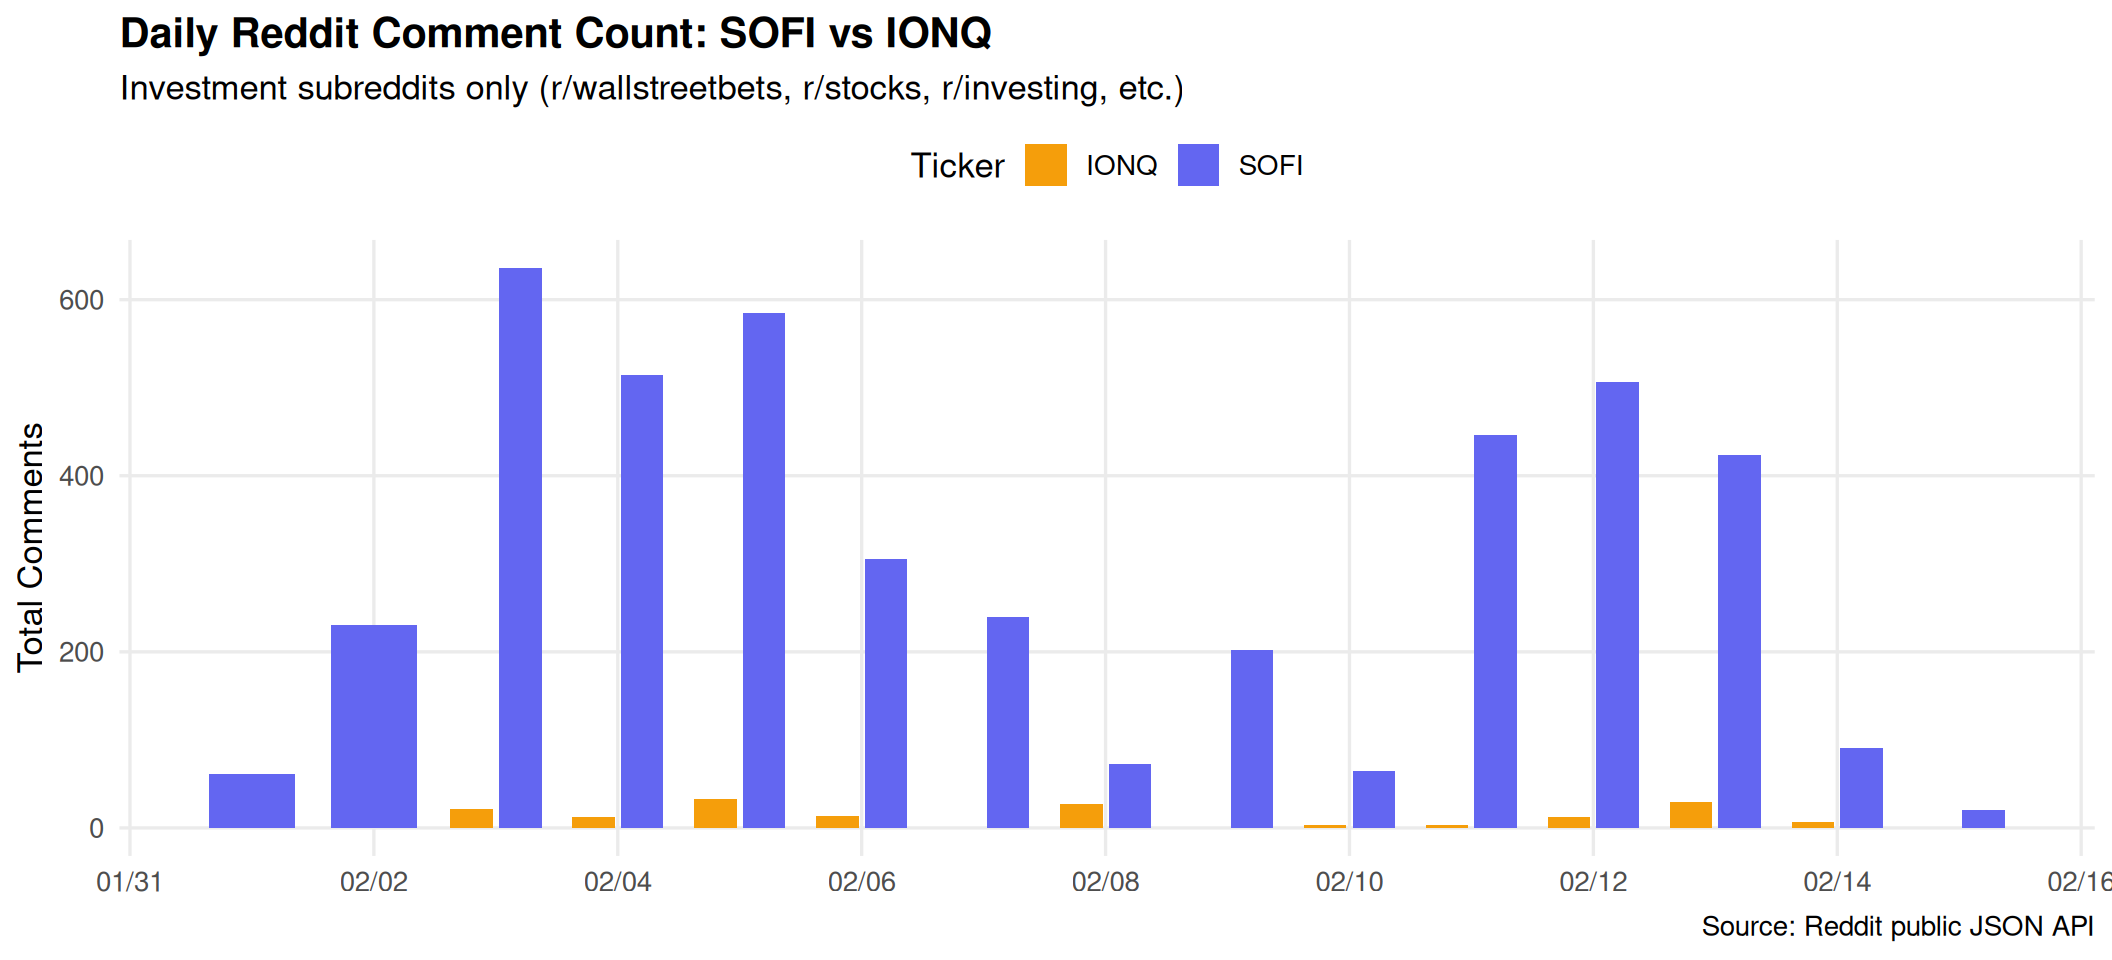Image resolution: width=2112 pixels, height=960 pixels.
Task: Click the "Source: Reddit public JSON API" caption
Action: (x=1897, y=927)
